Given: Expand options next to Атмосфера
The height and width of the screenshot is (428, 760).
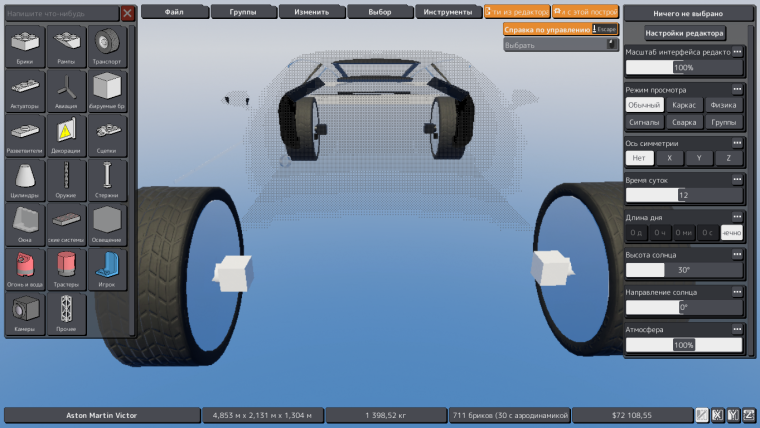Looking at the screenshot, I should 737,329.
